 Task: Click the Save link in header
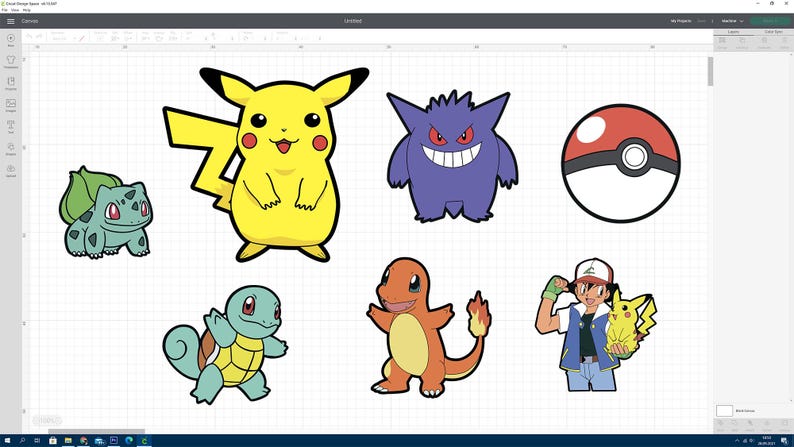point(701,21)
